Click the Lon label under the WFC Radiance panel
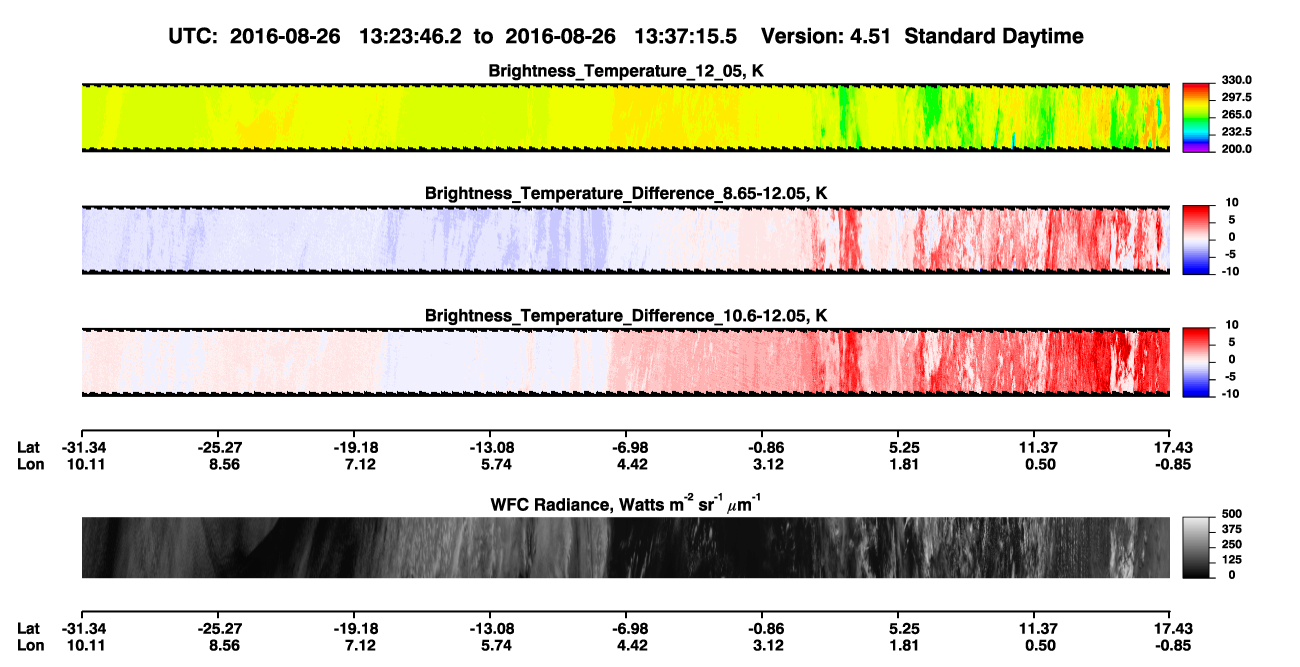 coord(29,645)
